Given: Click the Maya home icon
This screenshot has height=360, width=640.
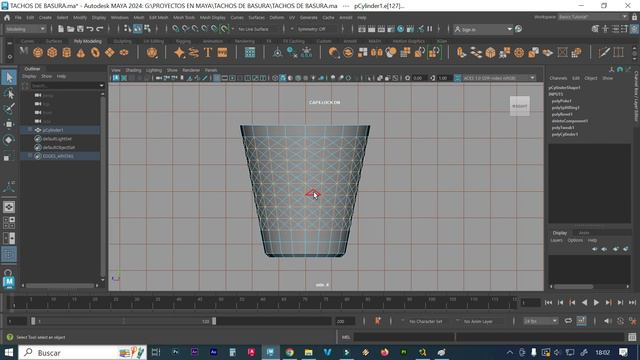Looking at the screenshot, I should (x=7, y=18).
